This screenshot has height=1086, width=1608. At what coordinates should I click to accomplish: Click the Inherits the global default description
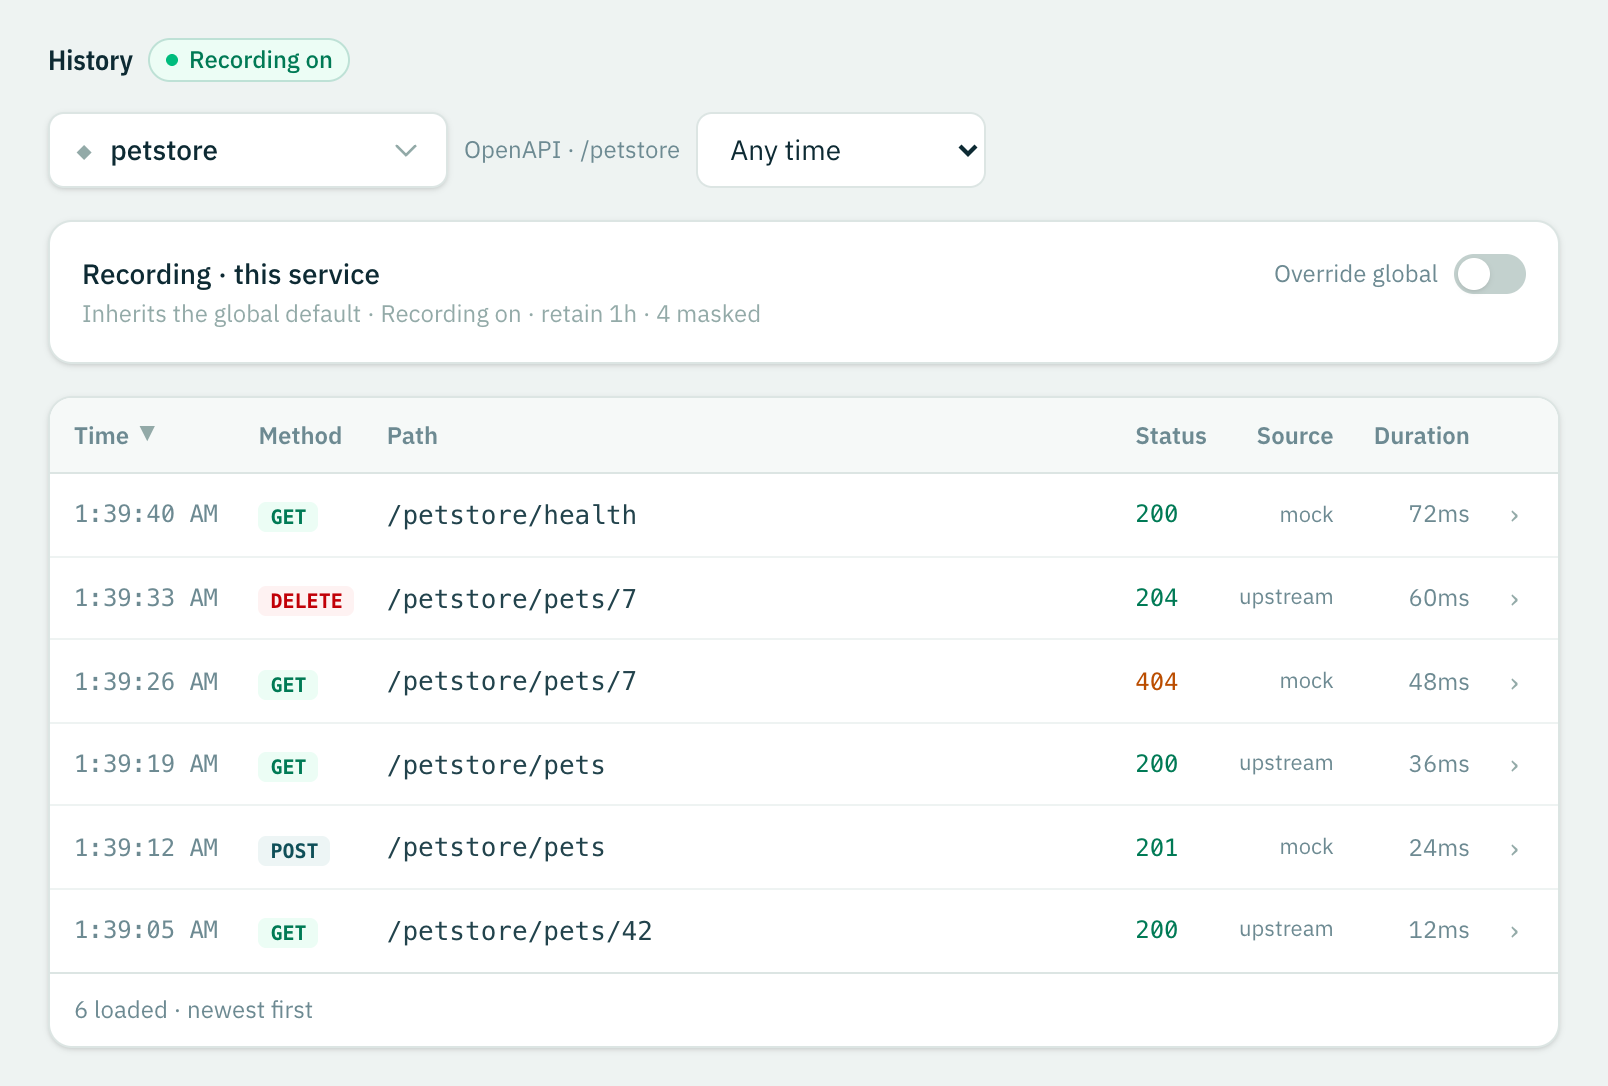(x=421, y=314)
